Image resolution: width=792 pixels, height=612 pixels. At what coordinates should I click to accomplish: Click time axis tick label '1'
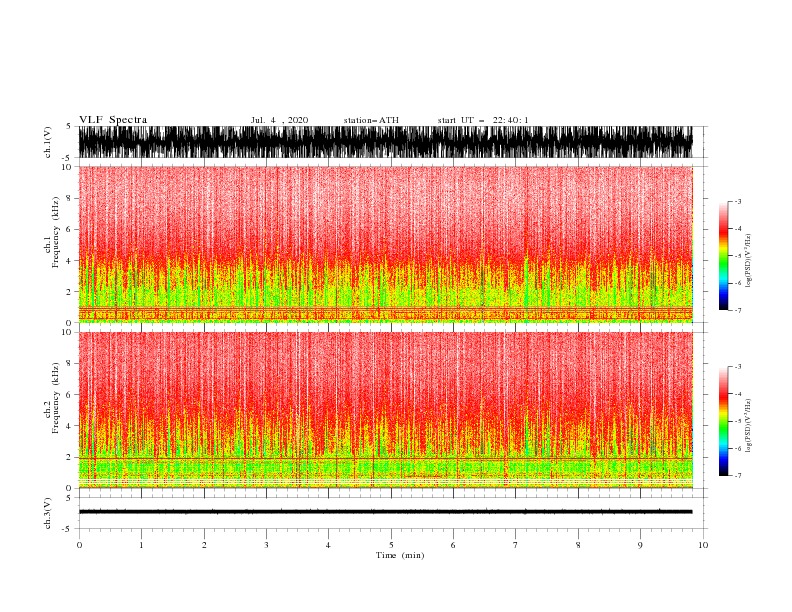click(x=141, y=545)
